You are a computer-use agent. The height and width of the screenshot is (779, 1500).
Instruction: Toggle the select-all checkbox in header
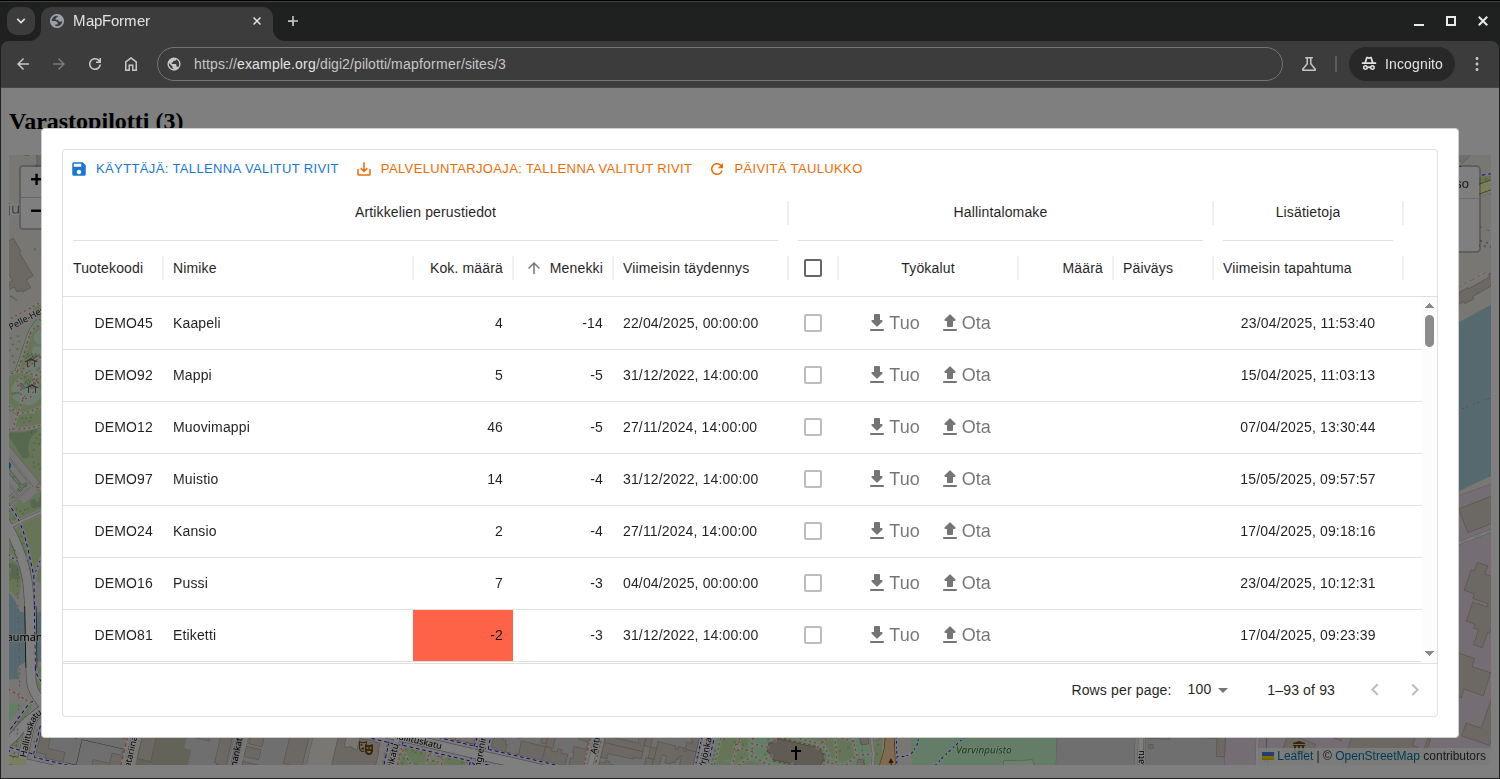tap(813, 268)
